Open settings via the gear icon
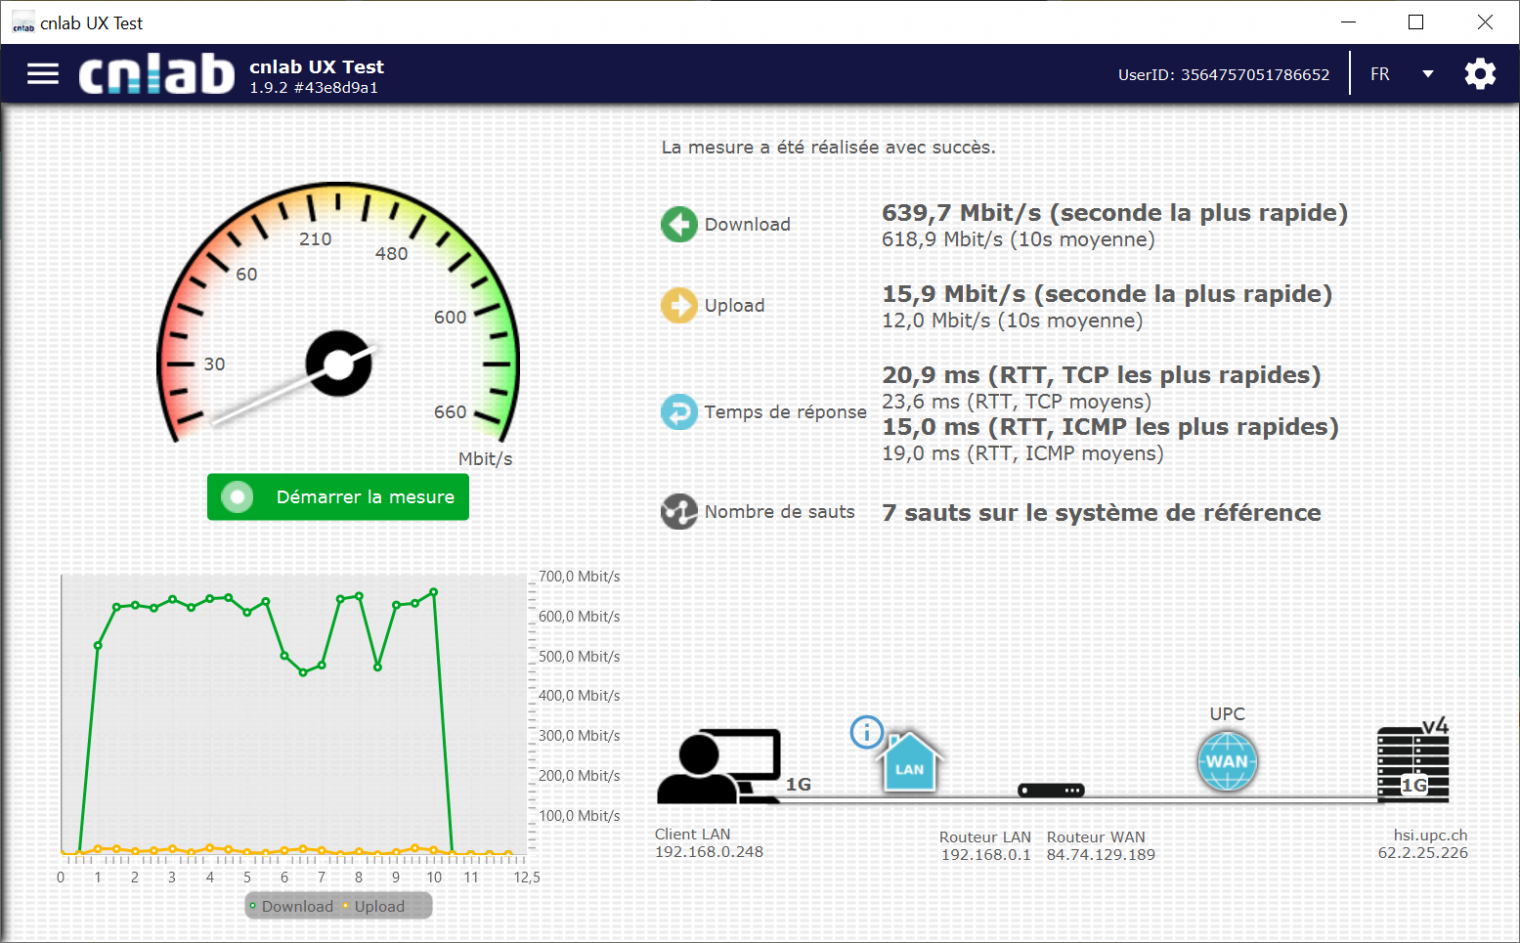The image size is (1520, 943). coord(1480,74)
